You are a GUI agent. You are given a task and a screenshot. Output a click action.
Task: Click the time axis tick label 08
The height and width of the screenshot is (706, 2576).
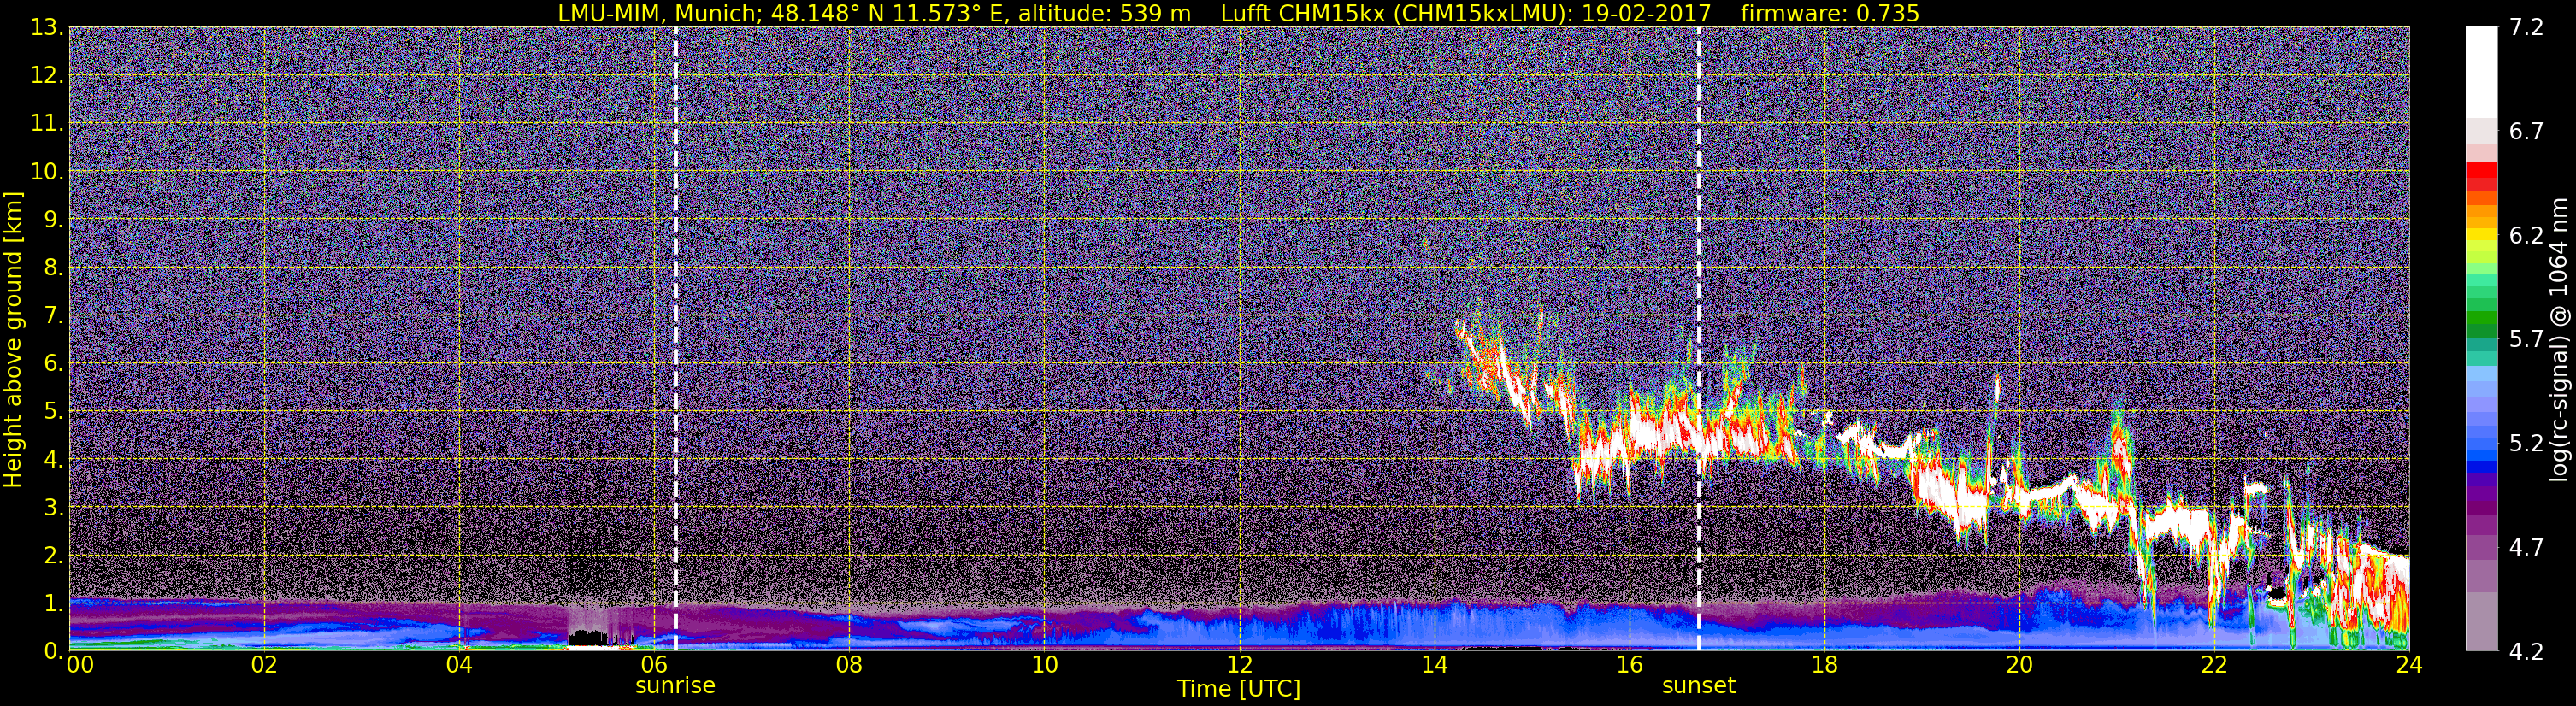pos(849,666)
